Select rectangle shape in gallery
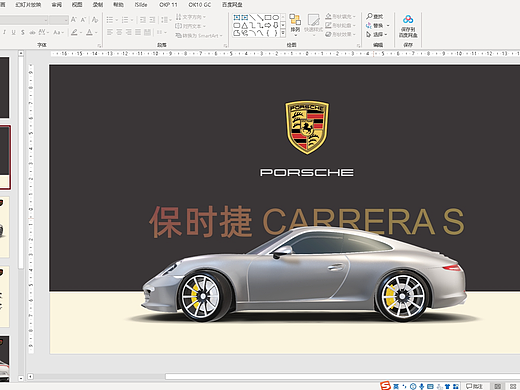Image resolution: width=520 pixels, height=390 pixels. tap(268, 17)
